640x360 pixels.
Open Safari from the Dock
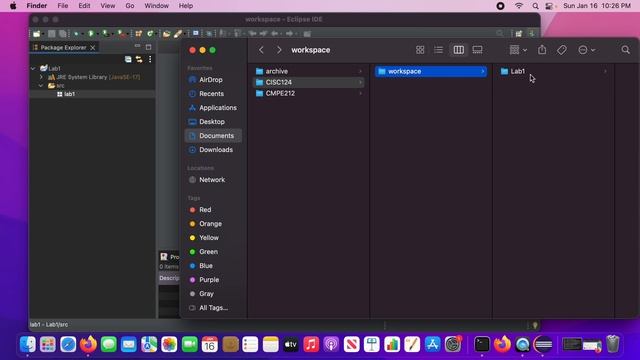coord(68,344)
